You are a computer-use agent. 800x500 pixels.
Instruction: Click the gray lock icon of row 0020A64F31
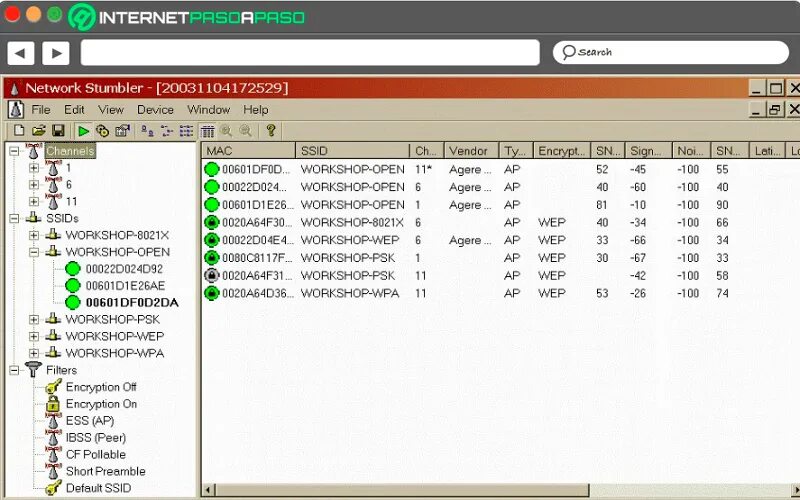(x=211, y=276)
